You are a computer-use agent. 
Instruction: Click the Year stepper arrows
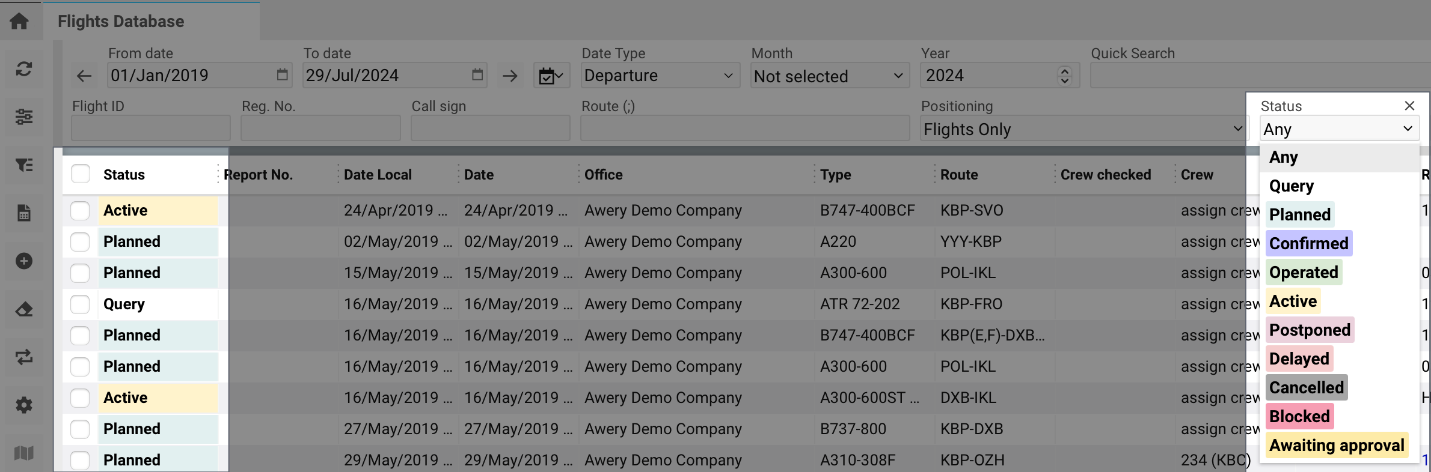click(1064, 76)
